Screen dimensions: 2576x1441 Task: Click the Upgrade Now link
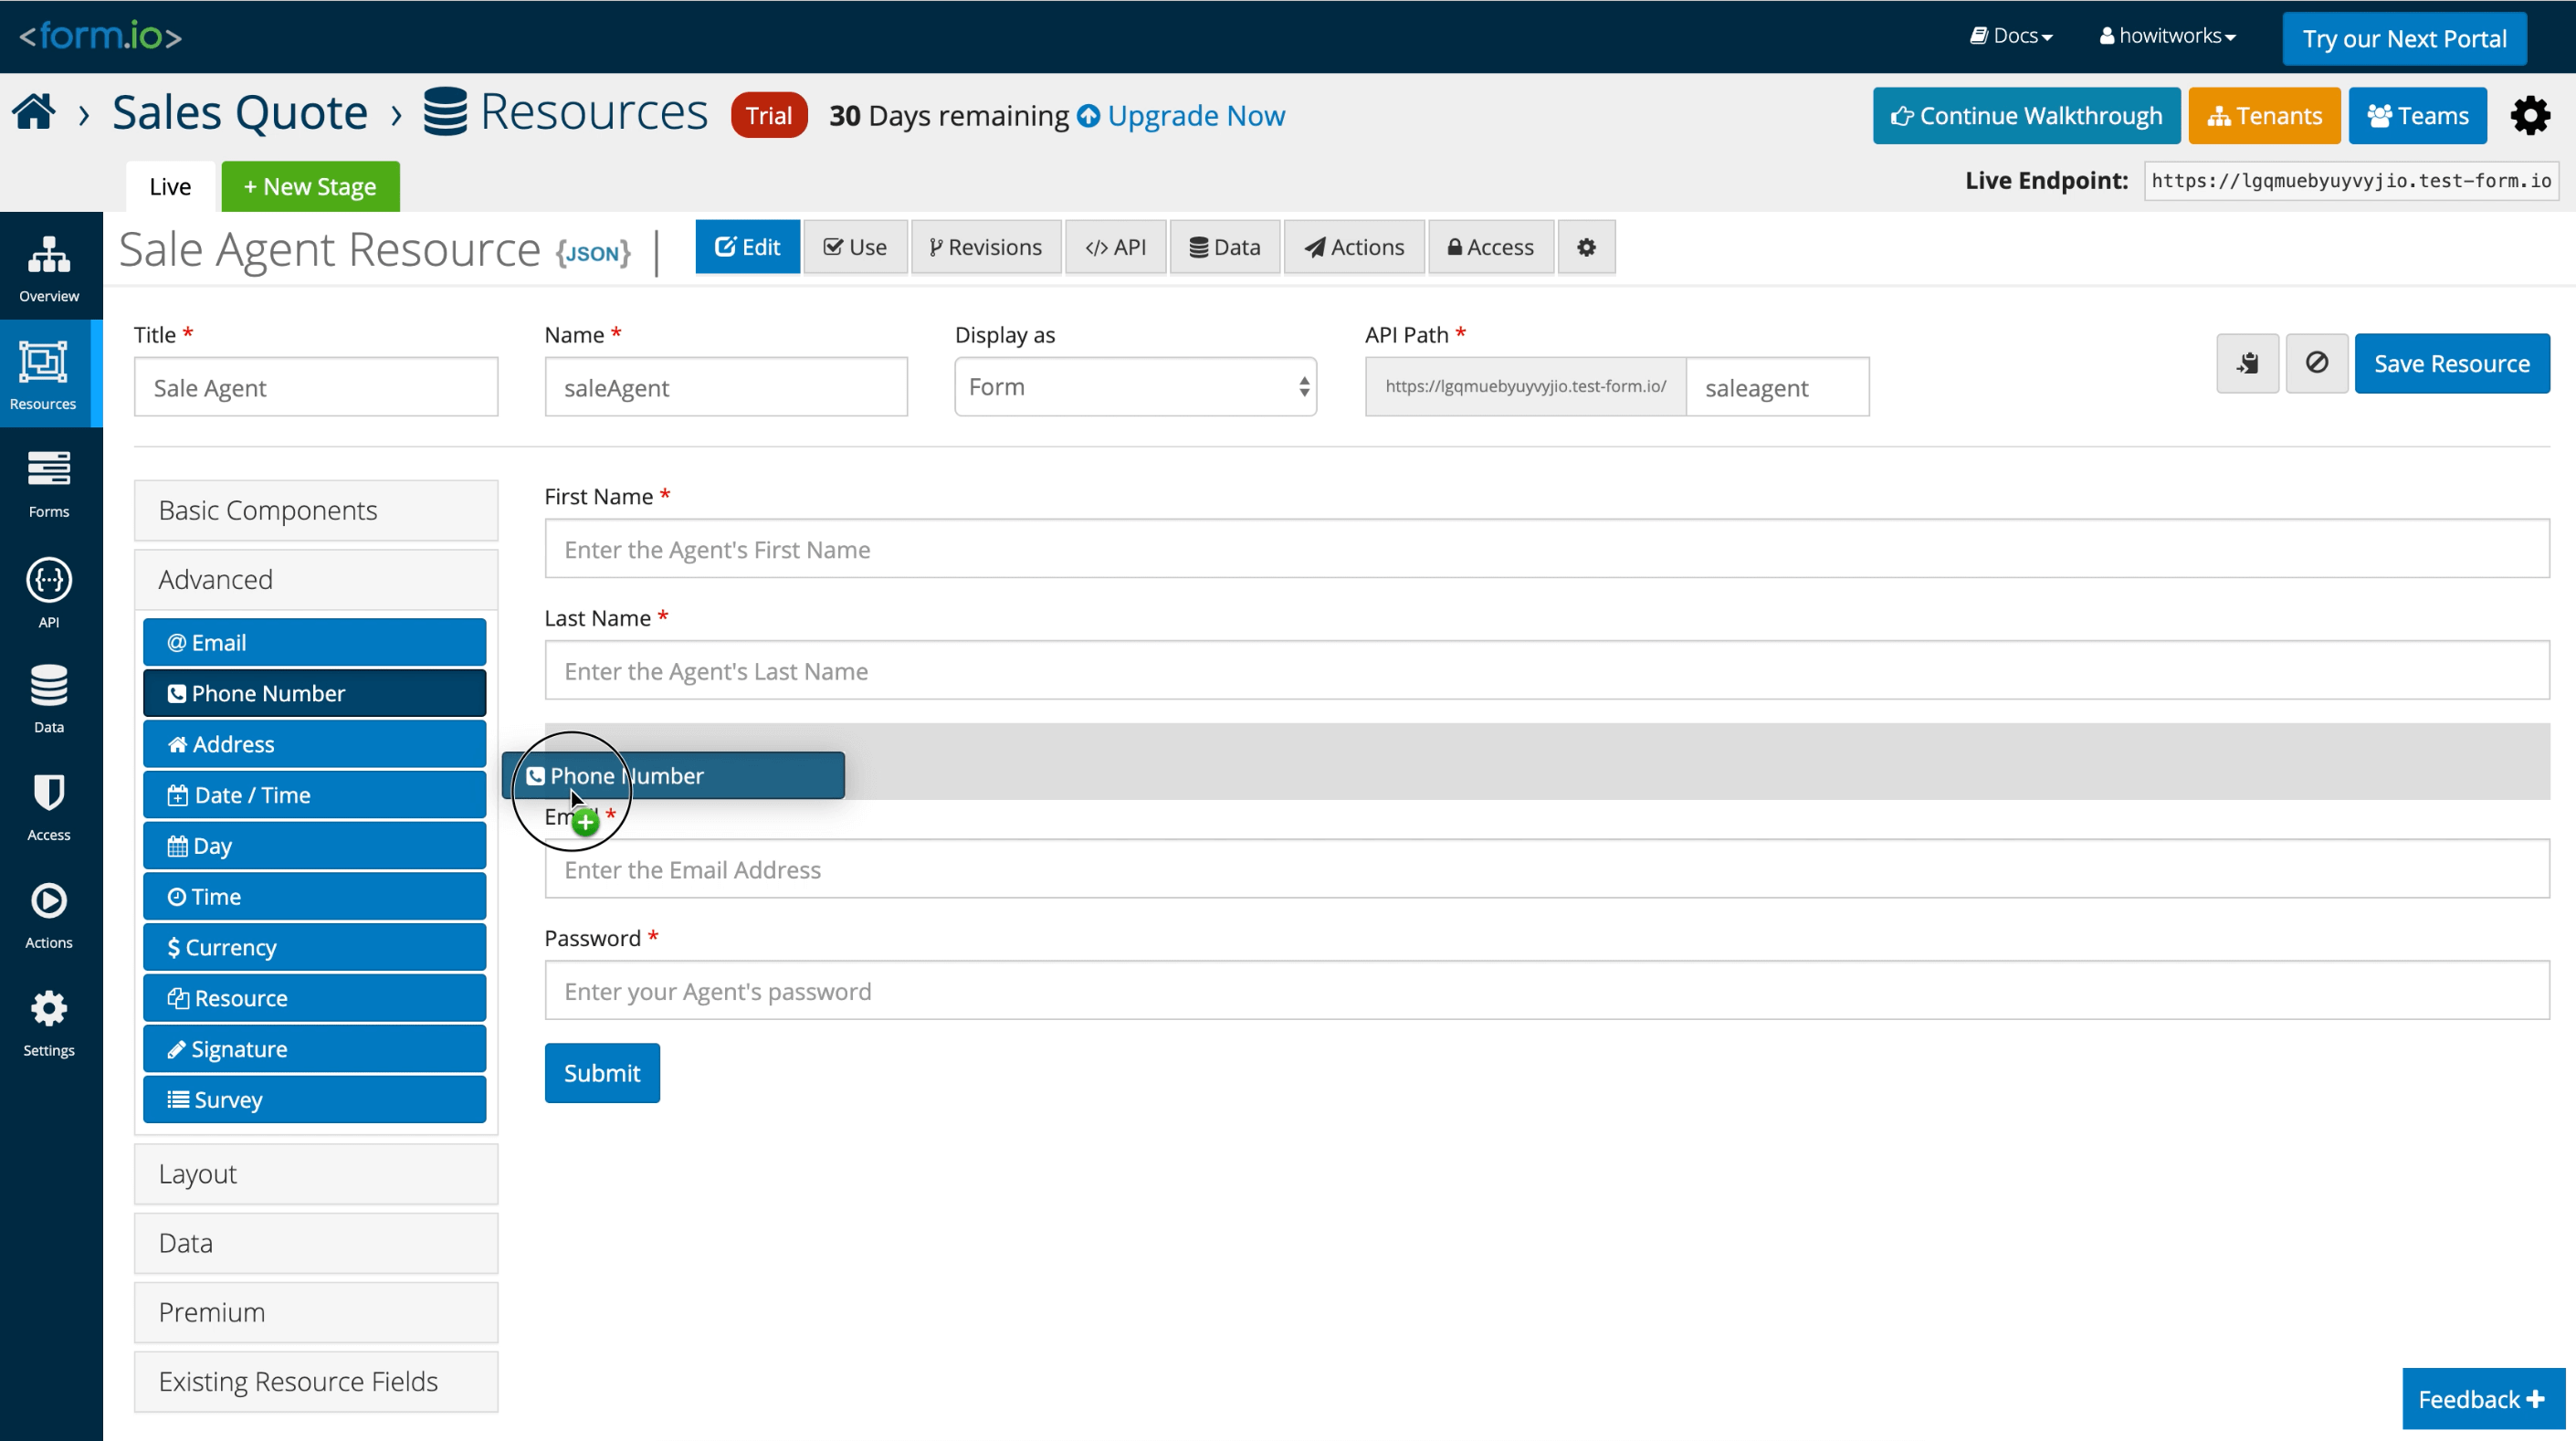[x=1182, y=116]
